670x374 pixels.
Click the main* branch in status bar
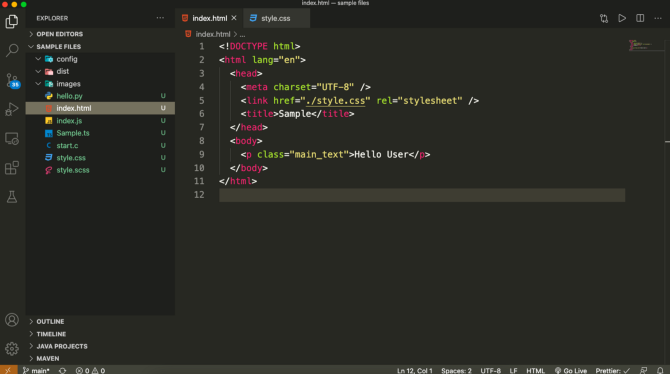click(x=36, y=371)
